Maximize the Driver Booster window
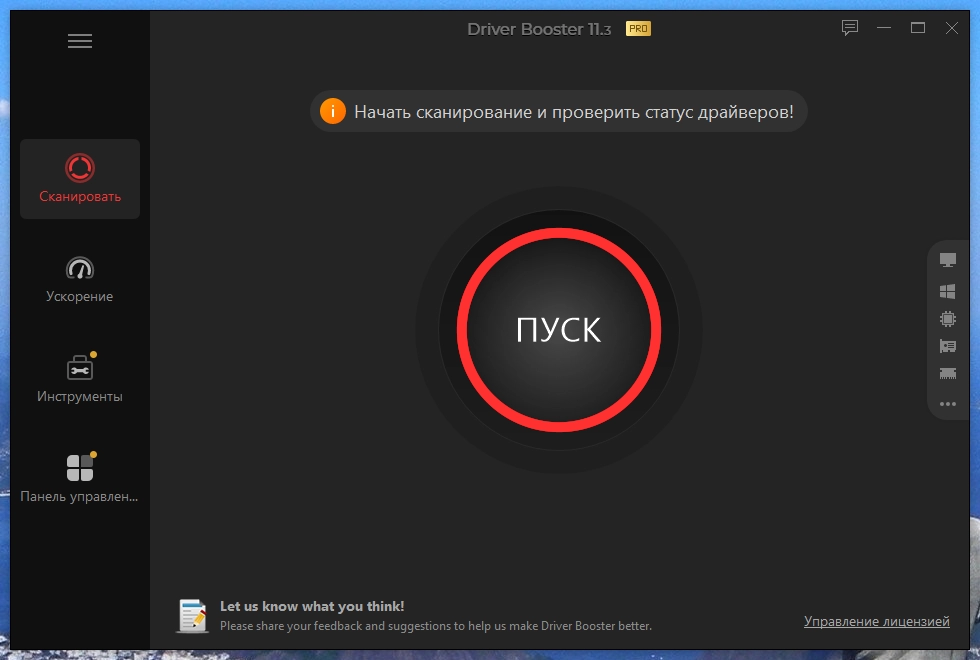 pyautogui.click(x=918, y=28)
